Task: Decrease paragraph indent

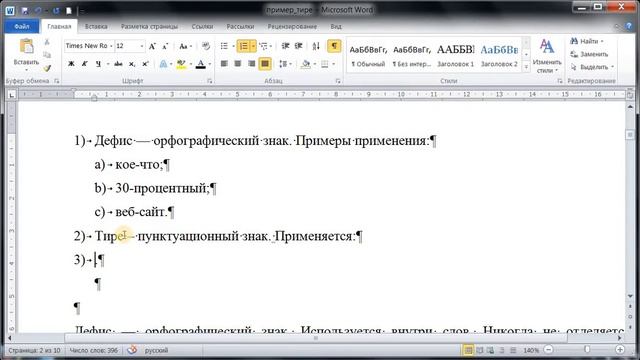Action: tap(285, 46)
